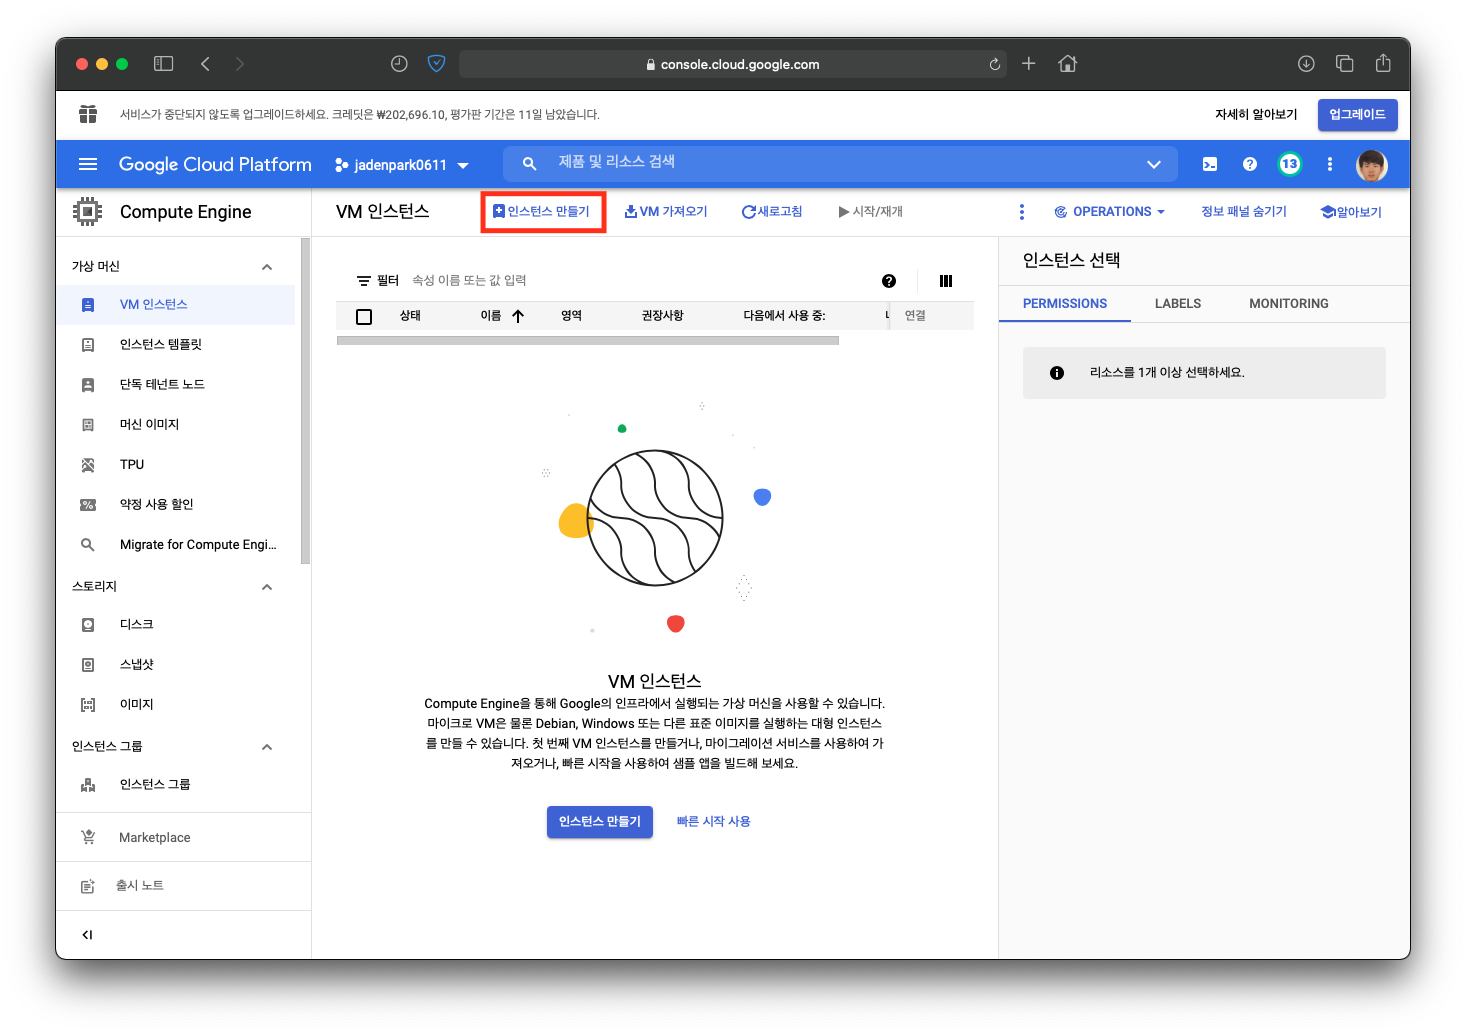Expand the search bar dropdown chevron

[1154, 164]
